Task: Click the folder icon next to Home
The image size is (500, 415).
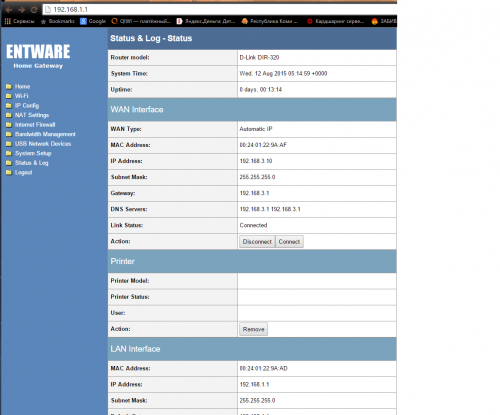Action: pyautogui.click(x=9, y=87)
